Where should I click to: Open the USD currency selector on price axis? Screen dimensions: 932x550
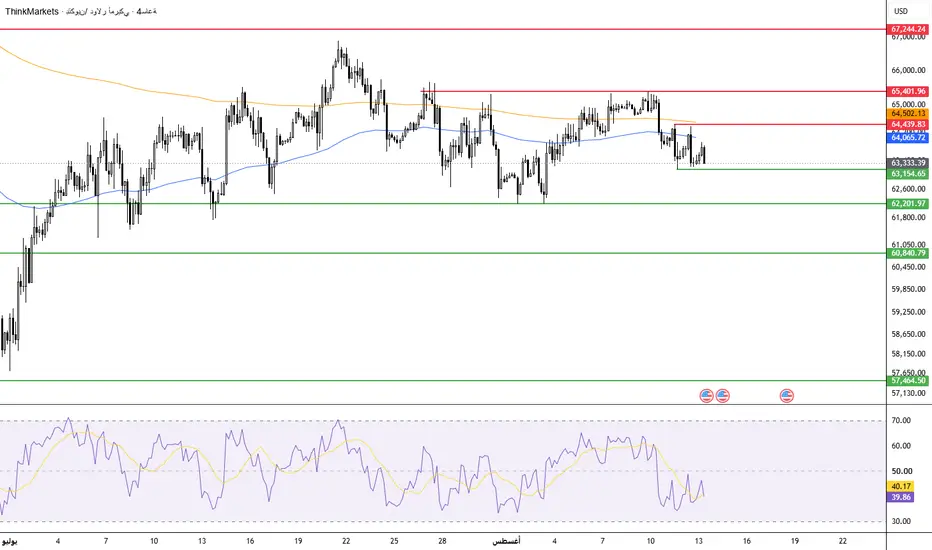click(901, 11)
